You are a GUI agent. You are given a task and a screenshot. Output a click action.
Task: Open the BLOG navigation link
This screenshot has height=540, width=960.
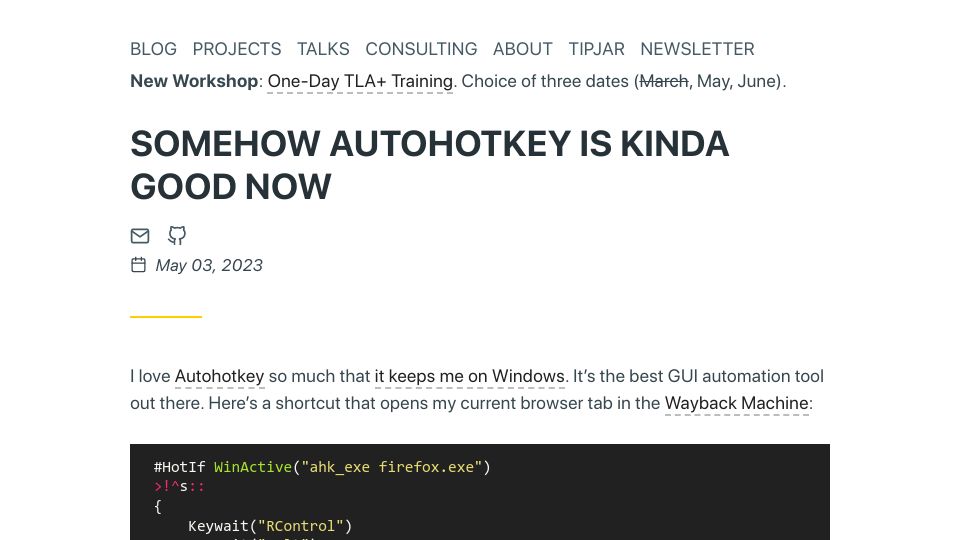tap(153, 49)
